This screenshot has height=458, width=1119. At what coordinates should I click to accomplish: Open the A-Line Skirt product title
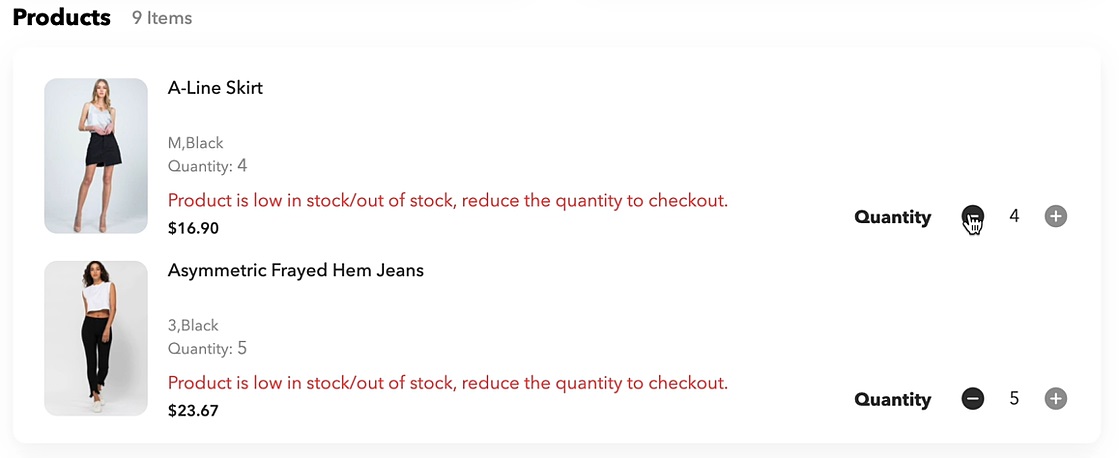click(x=216, y=88)
